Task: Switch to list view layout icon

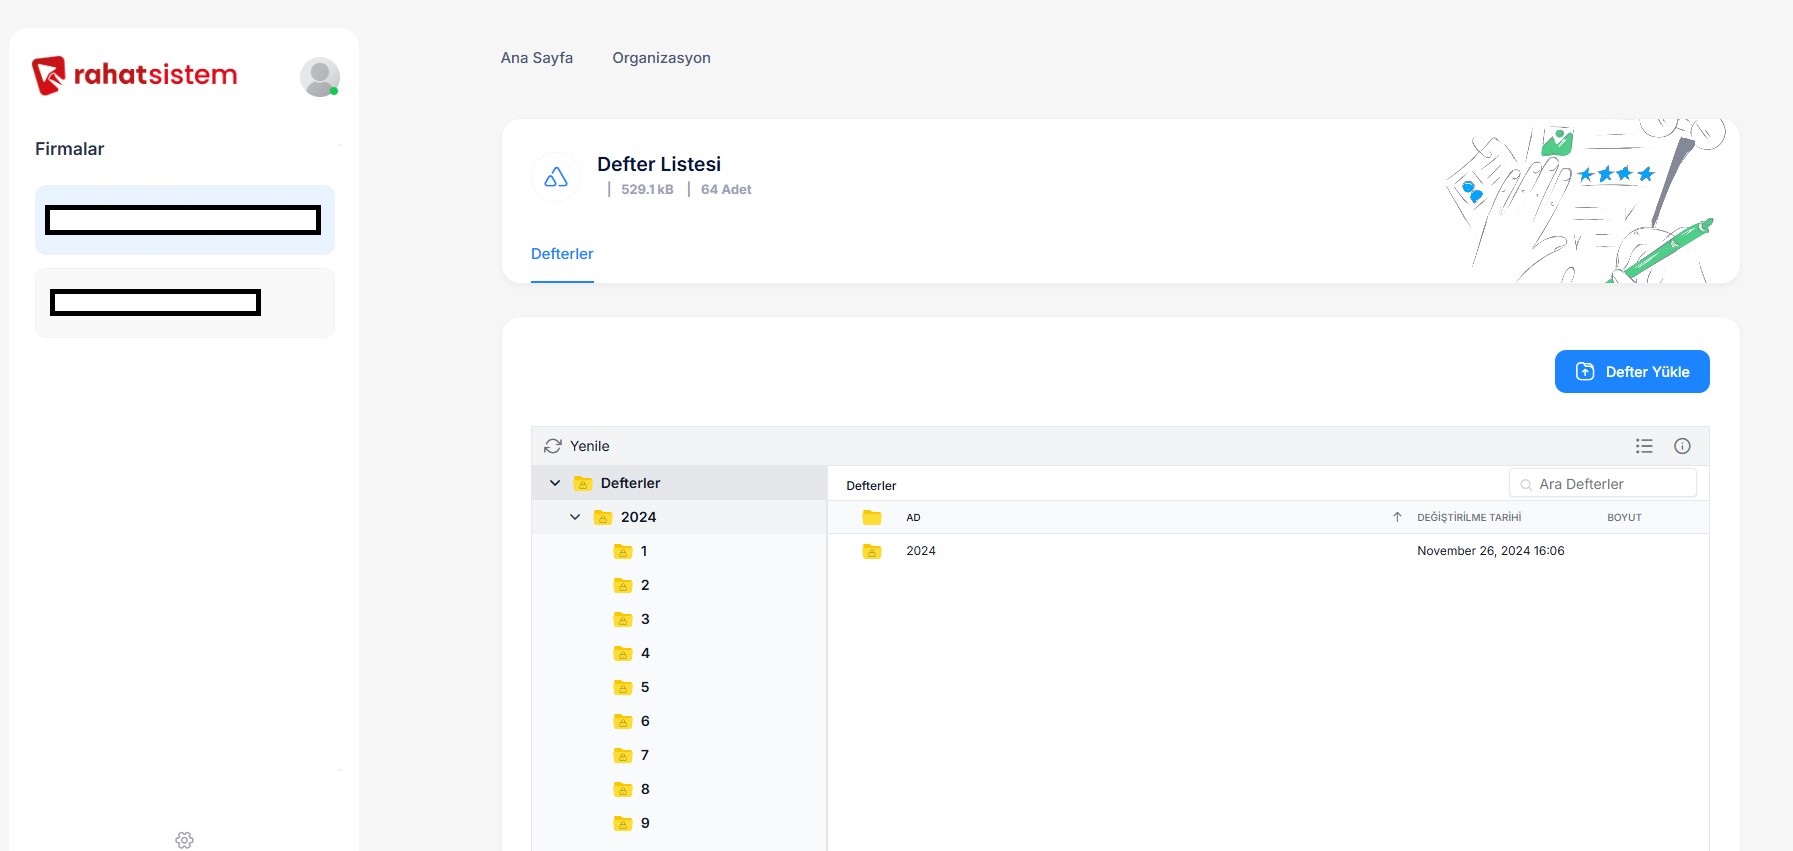Action: (1644, 446)
